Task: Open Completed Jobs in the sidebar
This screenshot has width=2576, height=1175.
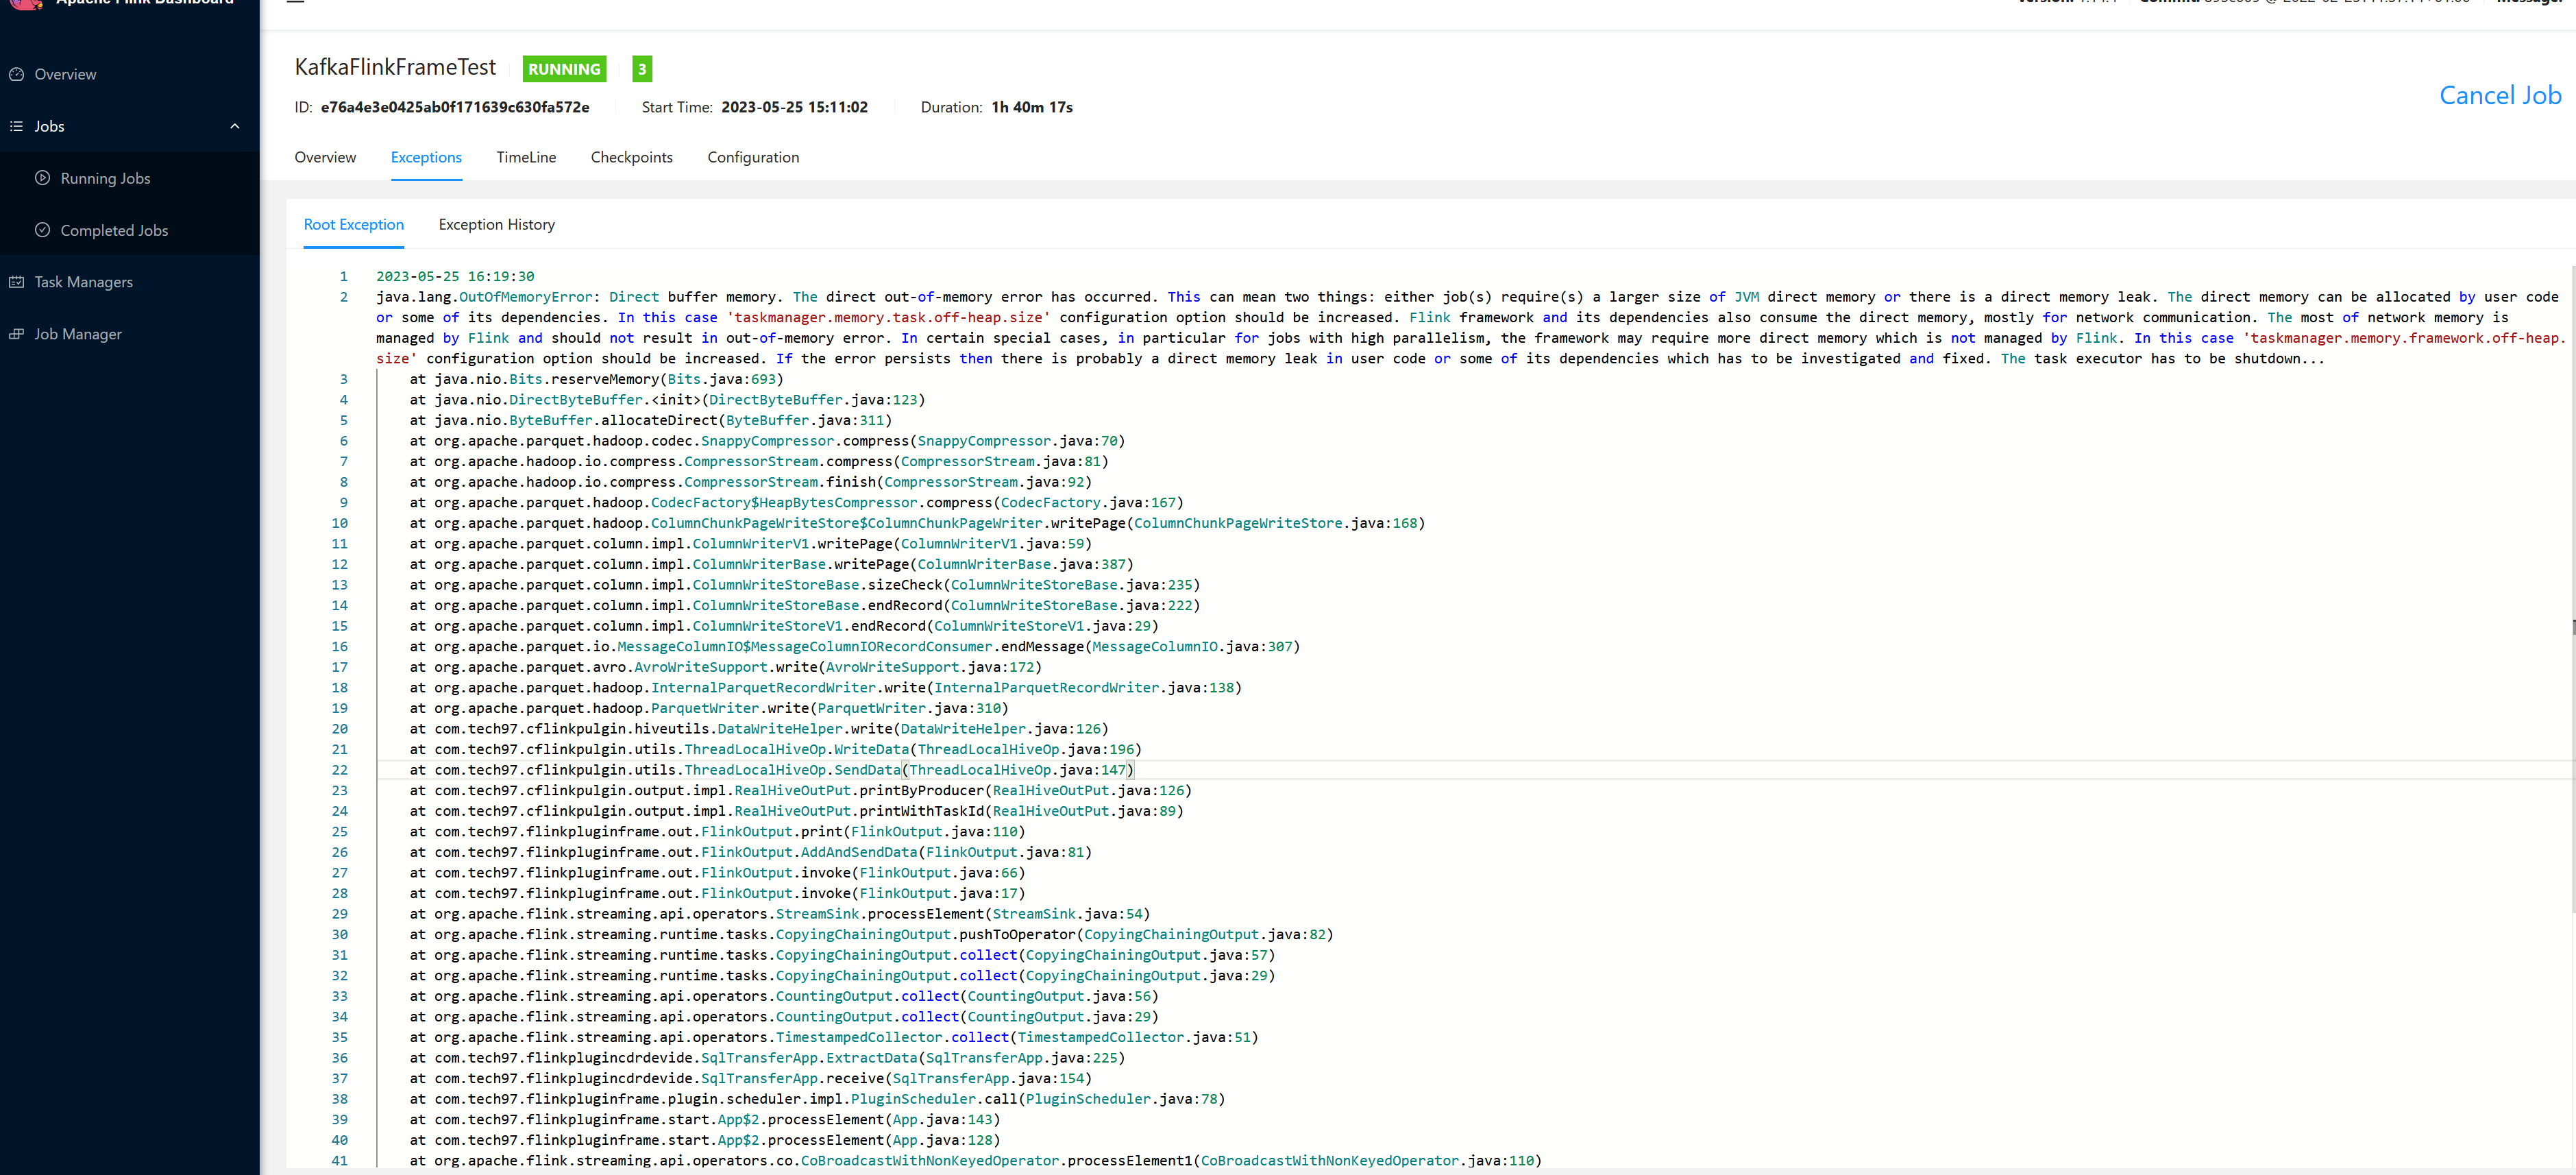Action: point(114,230)
